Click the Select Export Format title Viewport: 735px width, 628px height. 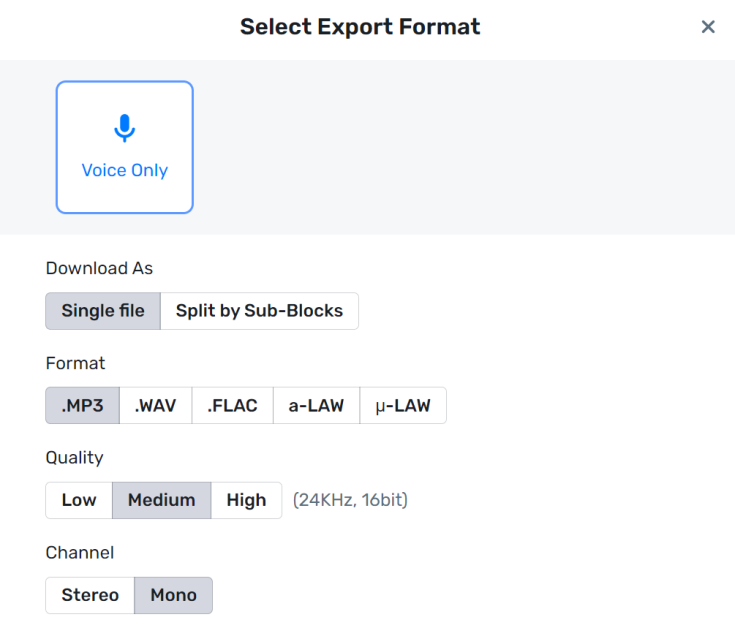coord(360,27)
